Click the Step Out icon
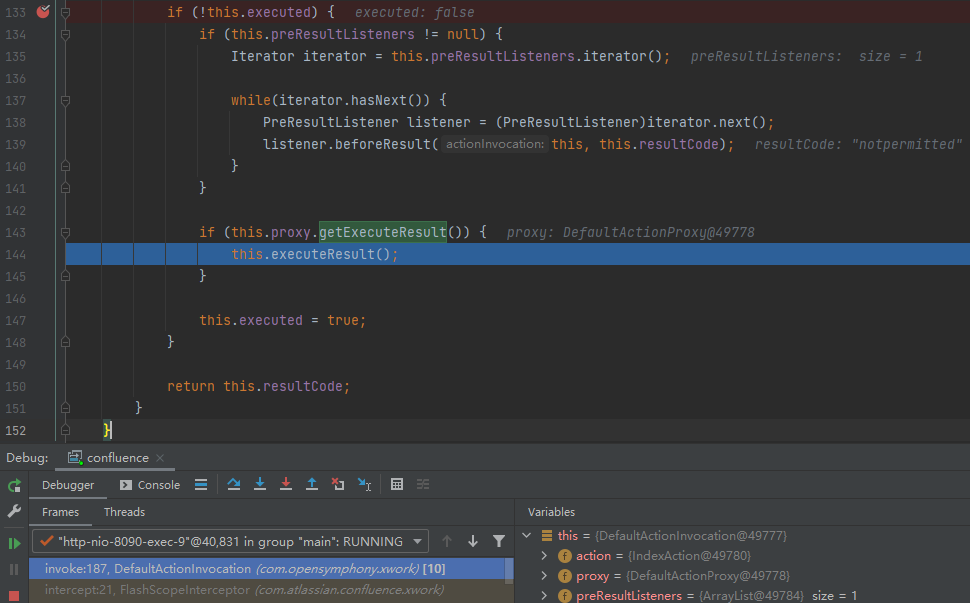970x603 pixels. coord(312,484)
